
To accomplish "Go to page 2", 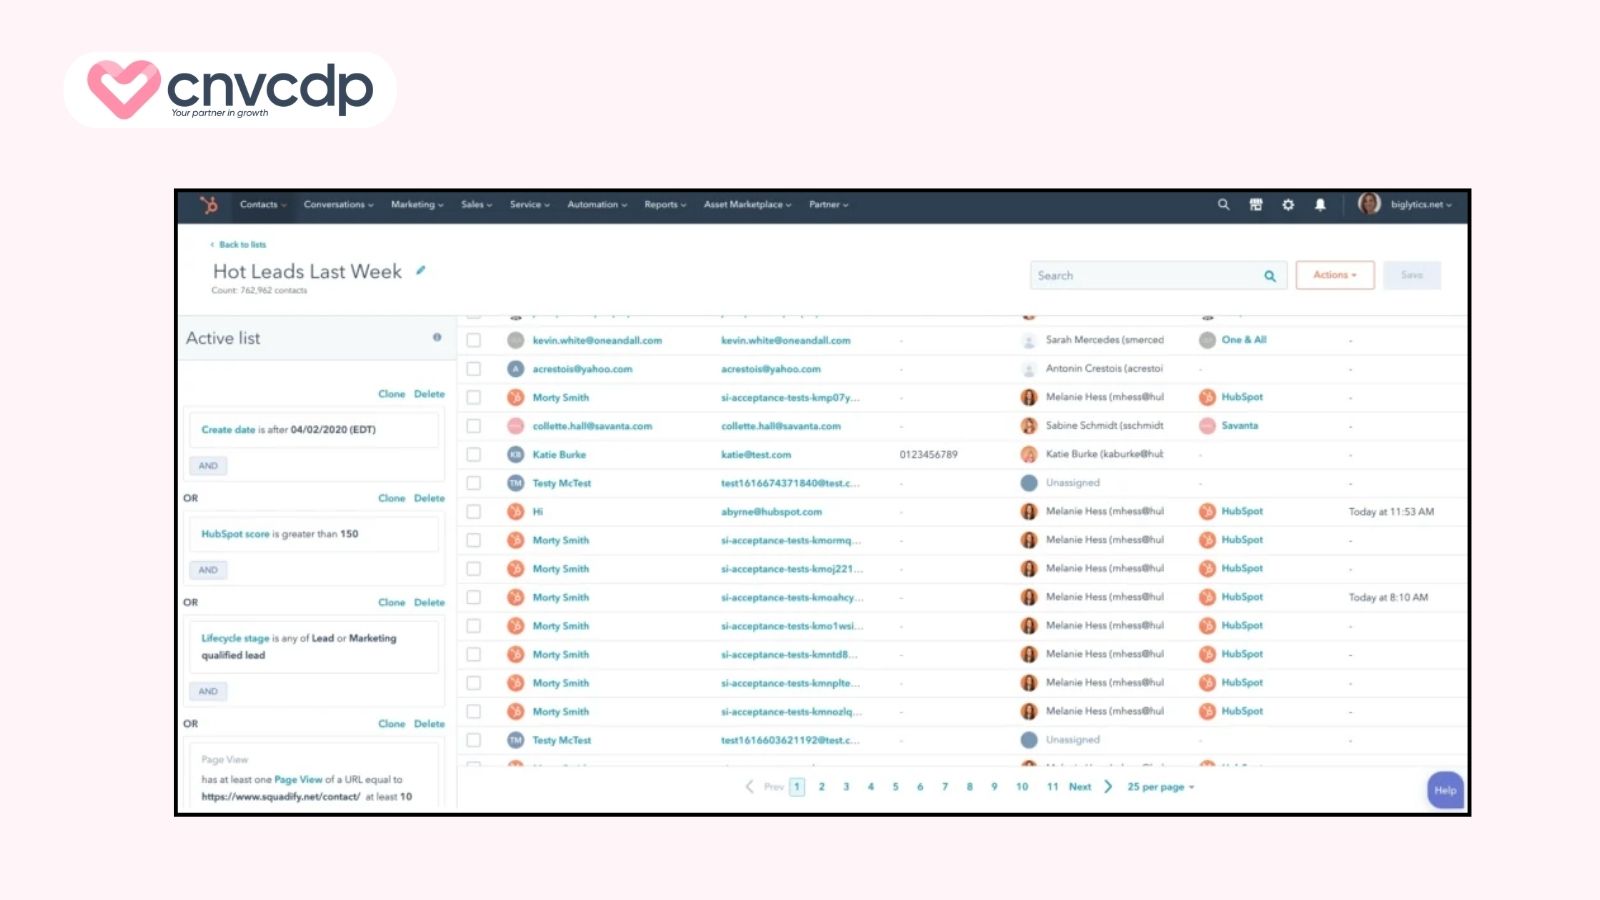I will click(822, 787).
